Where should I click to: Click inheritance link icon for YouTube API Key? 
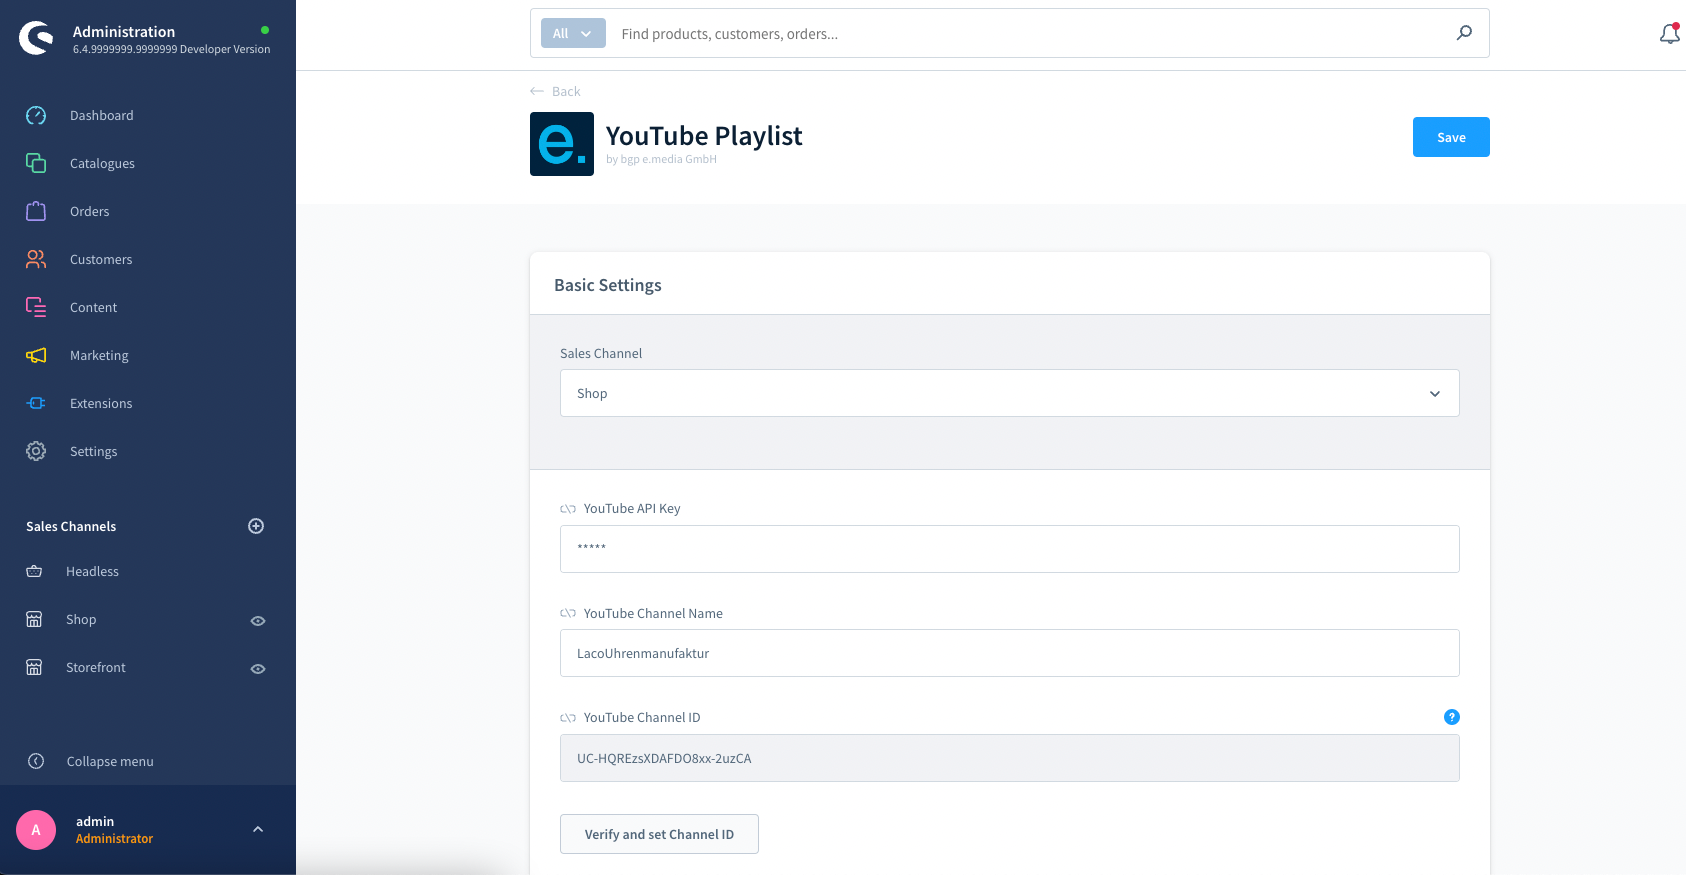[x=568, y=509]
